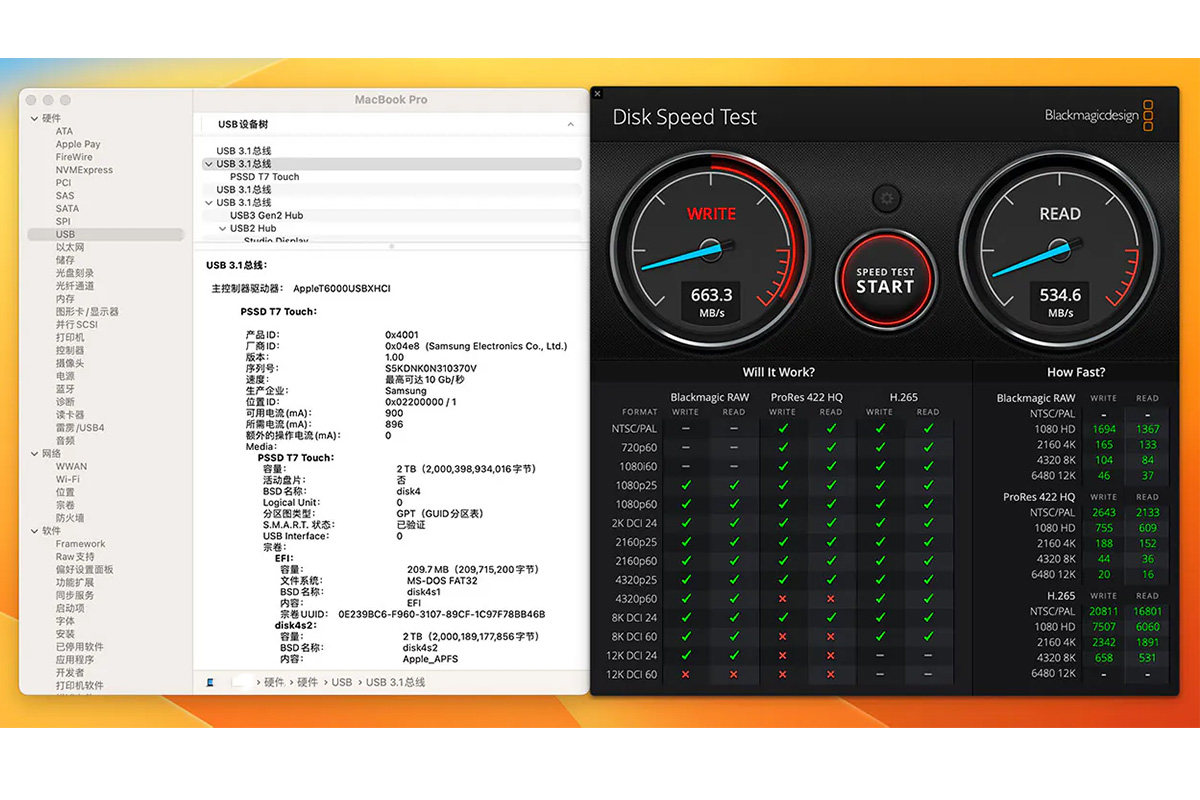Open Apple Pay in the sidebar
Viewport: 1200px width, 800px height.
[x=78, y=144]
